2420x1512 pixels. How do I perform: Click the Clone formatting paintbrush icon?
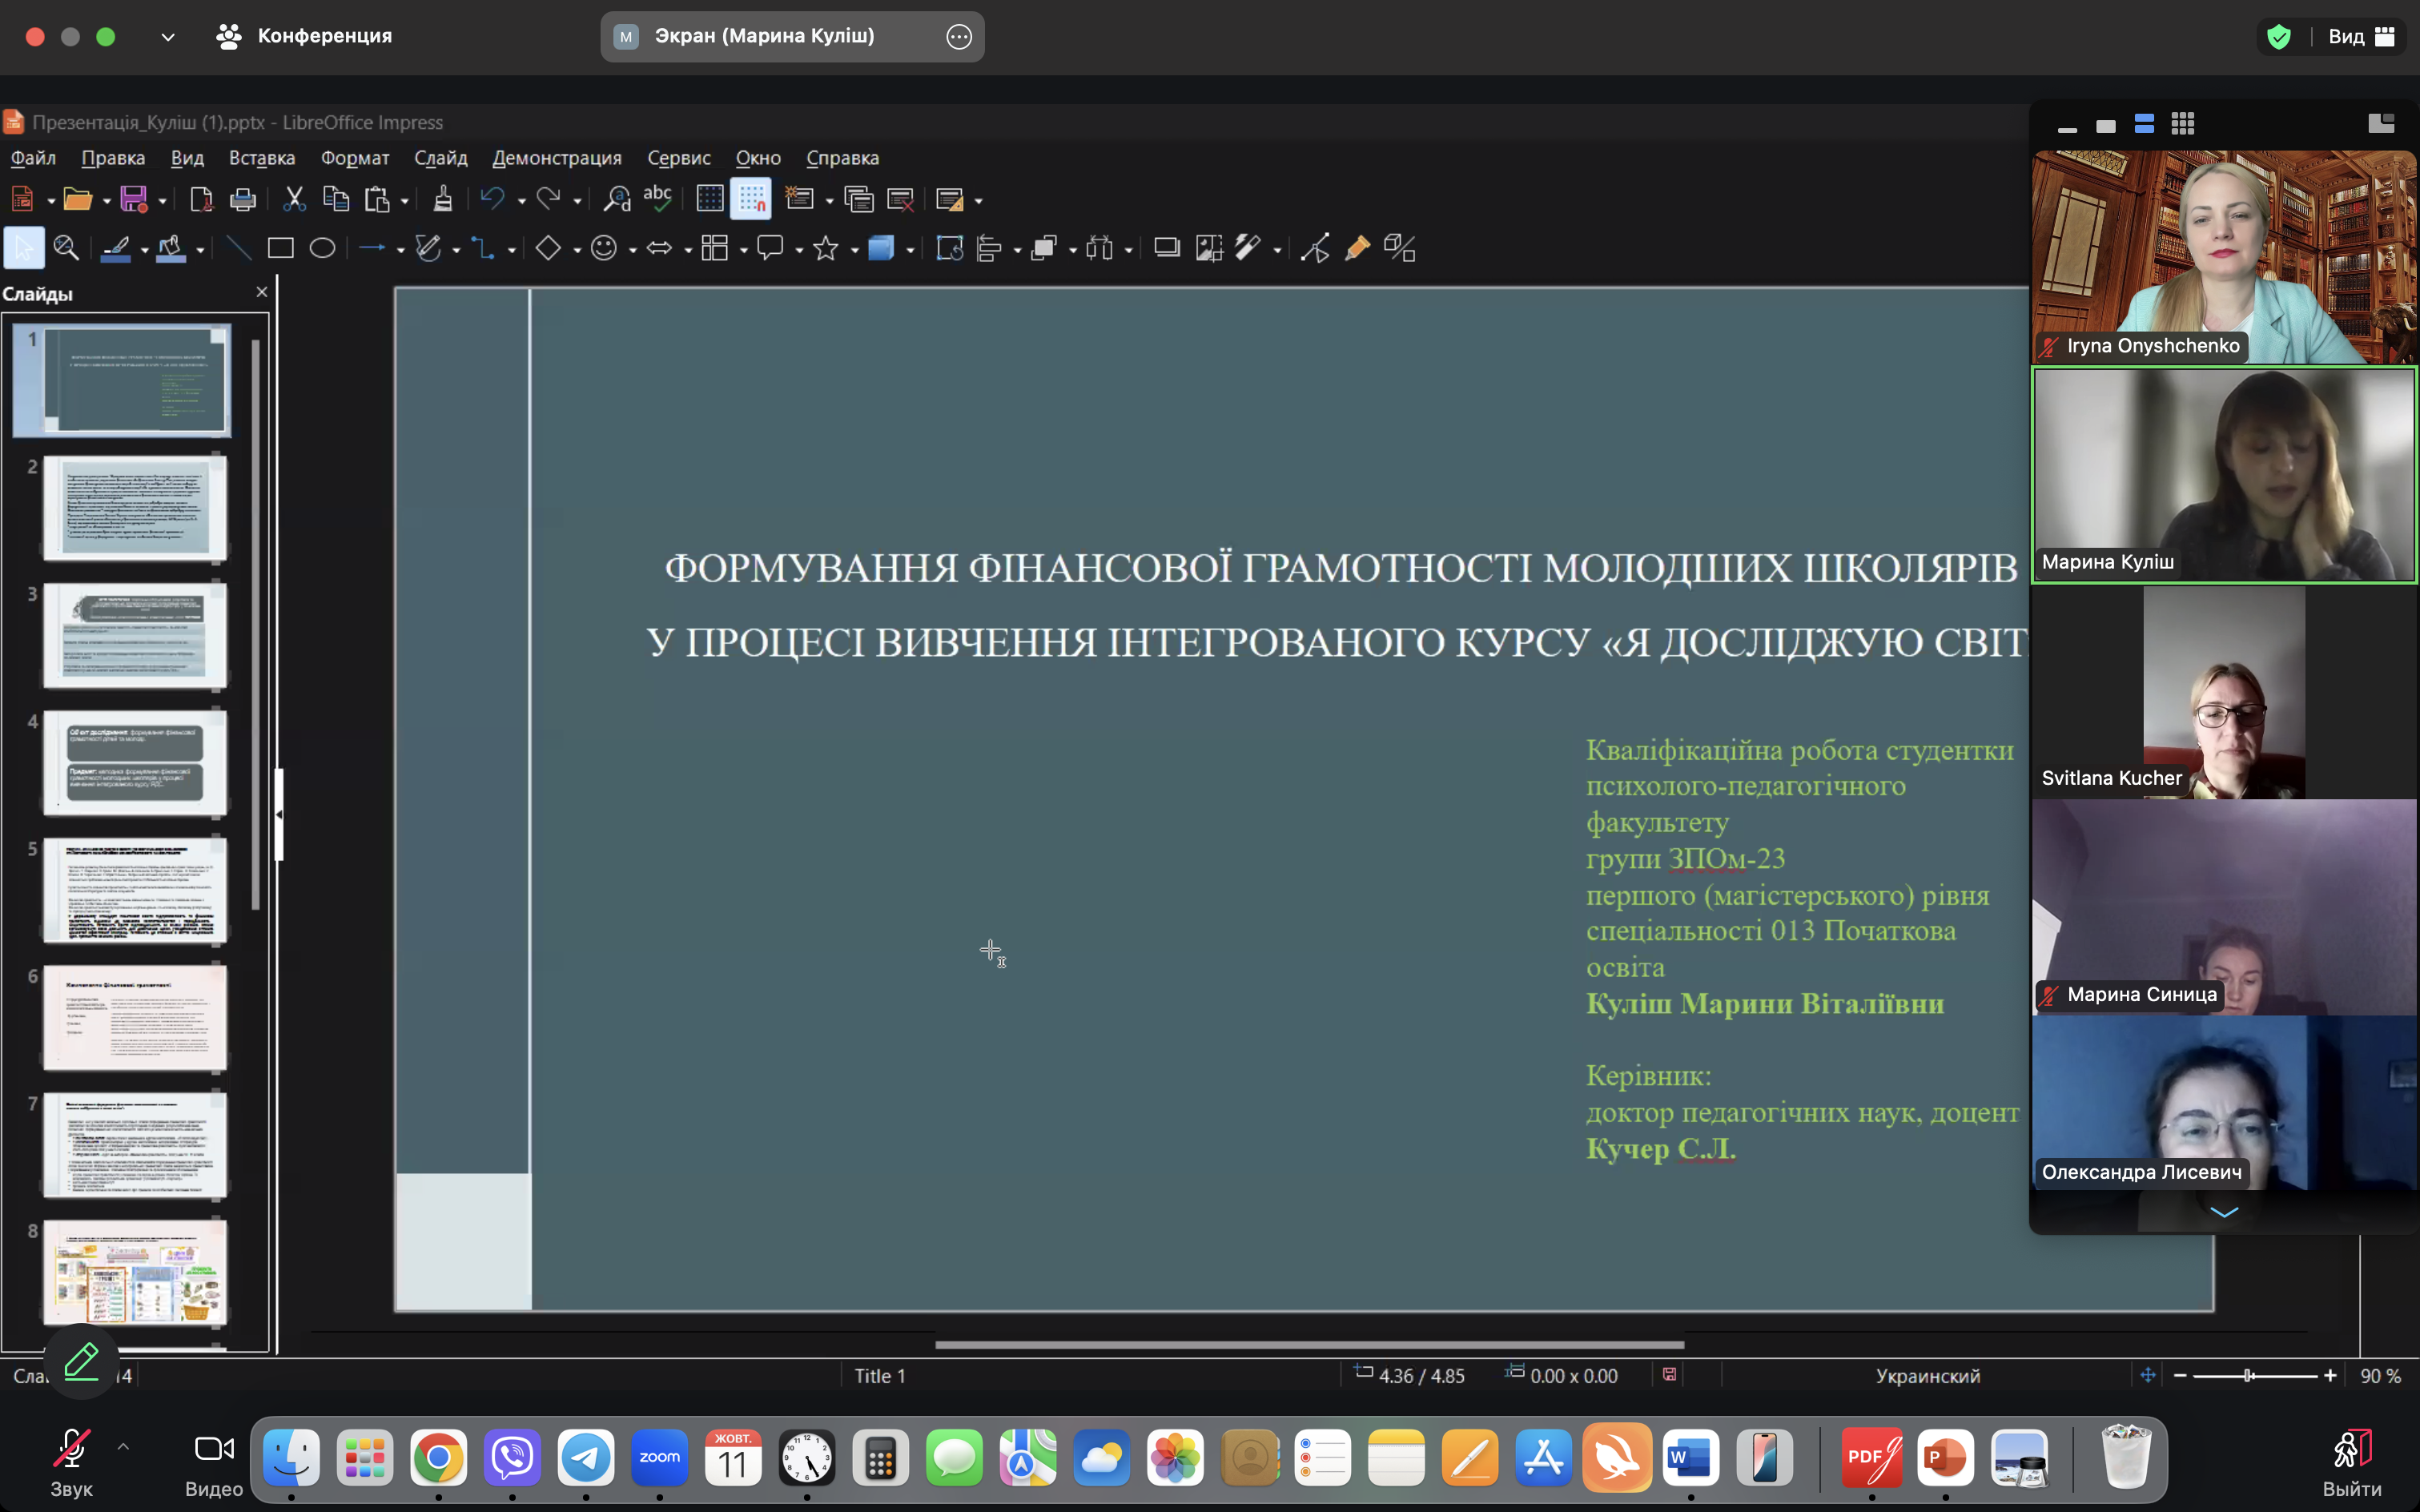click(x=443, y=199)
